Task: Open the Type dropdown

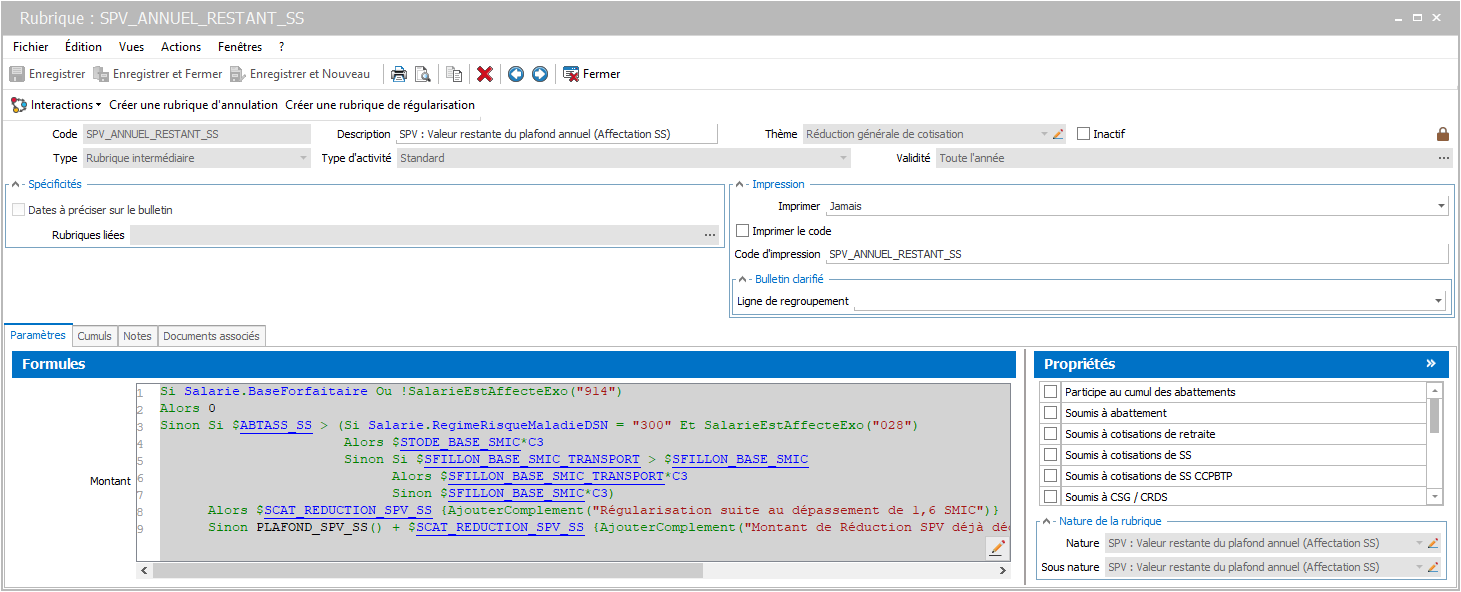Action: [x=304, y=158]
